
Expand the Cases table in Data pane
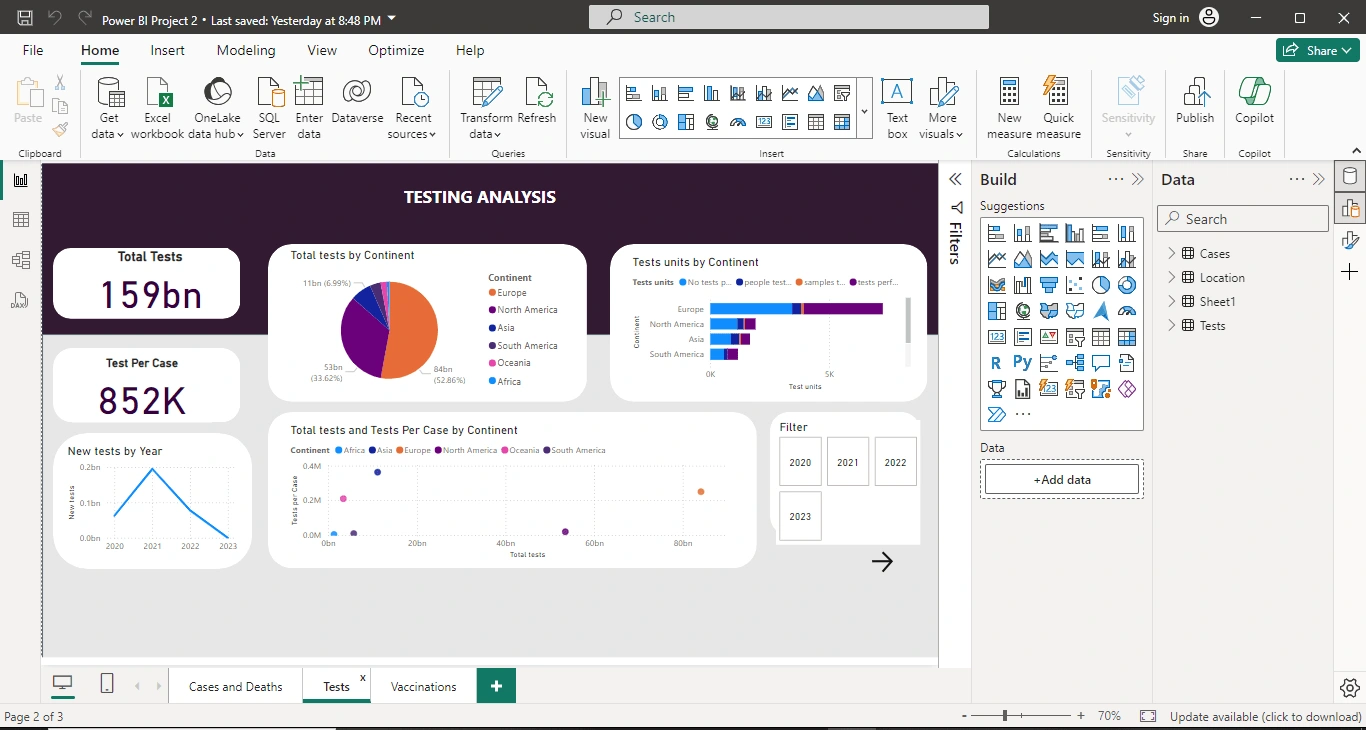click(1172, 253)
